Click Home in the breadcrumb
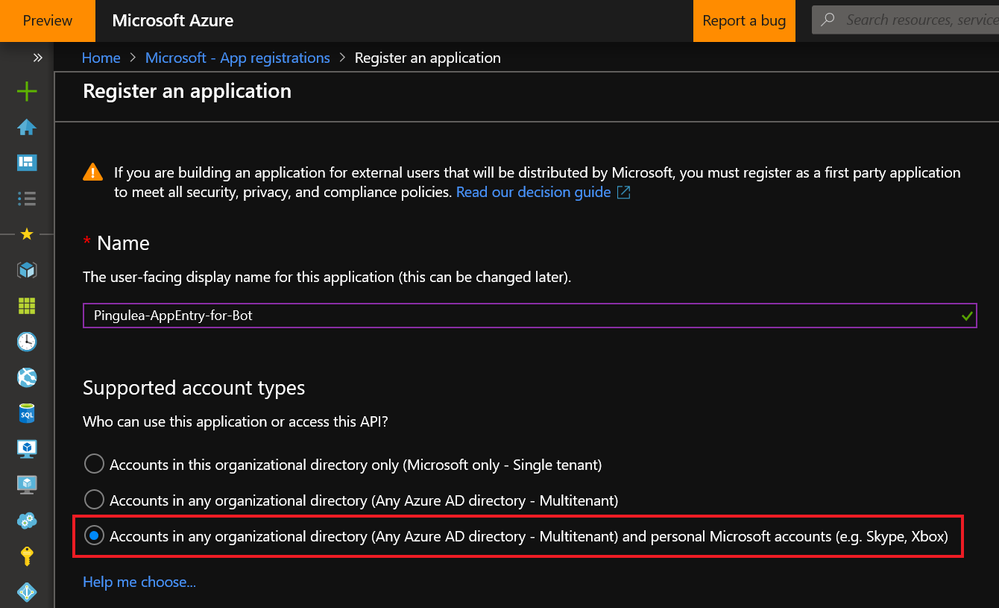The image size is (999, 608). [101, 58]
